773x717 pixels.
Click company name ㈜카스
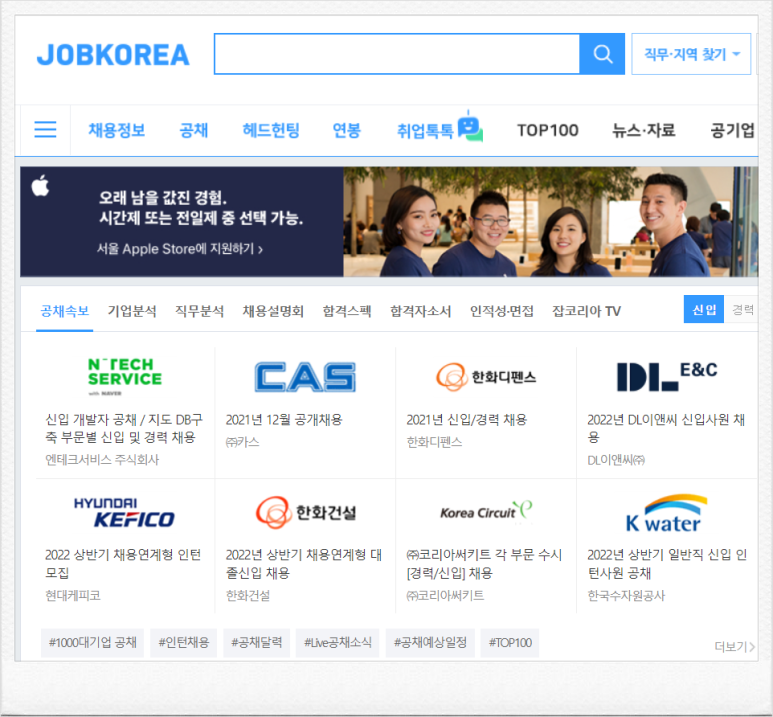pos(243,442)
